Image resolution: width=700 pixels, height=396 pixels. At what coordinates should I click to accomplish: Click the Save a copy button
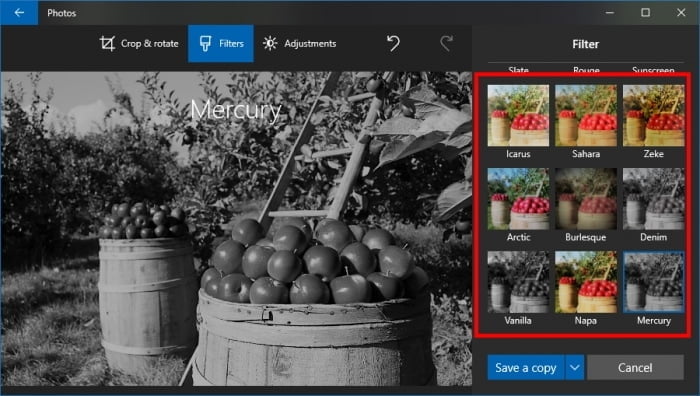click(x=526, y=367)
